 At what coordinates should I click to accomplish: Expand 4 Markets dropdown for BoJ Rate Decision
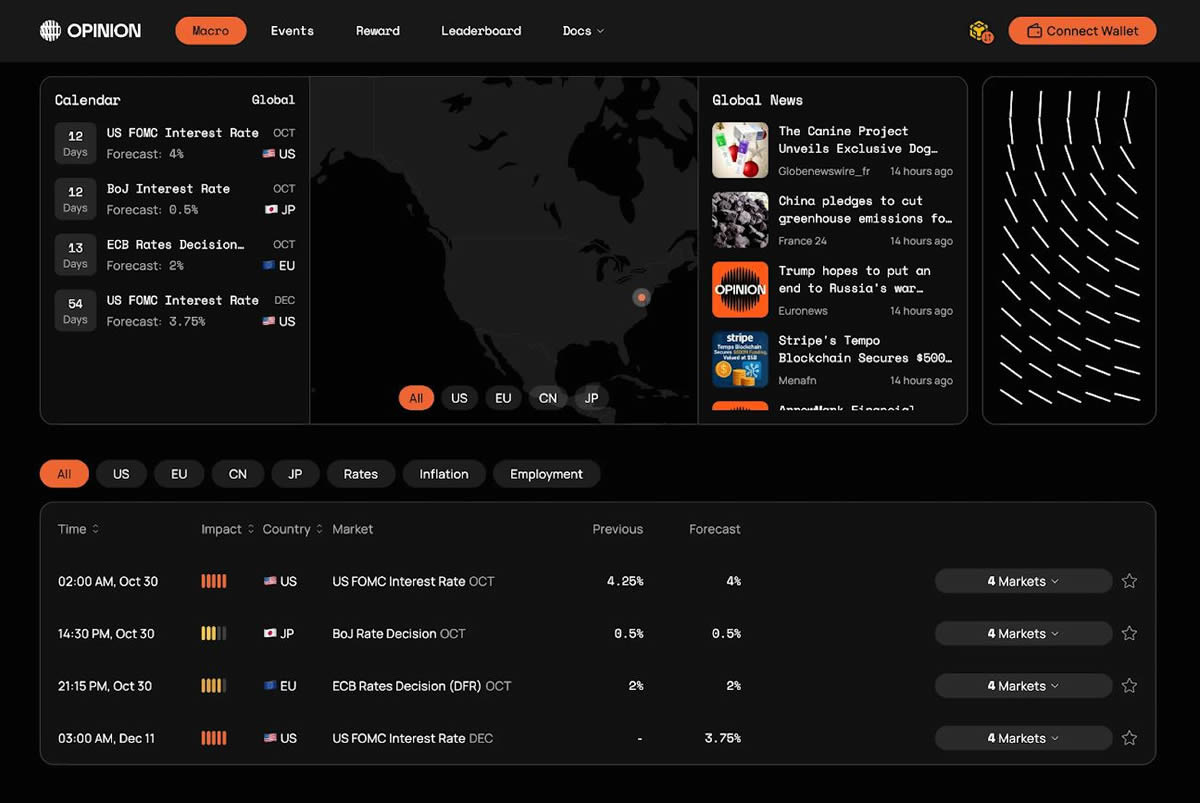coord(1023,633)
